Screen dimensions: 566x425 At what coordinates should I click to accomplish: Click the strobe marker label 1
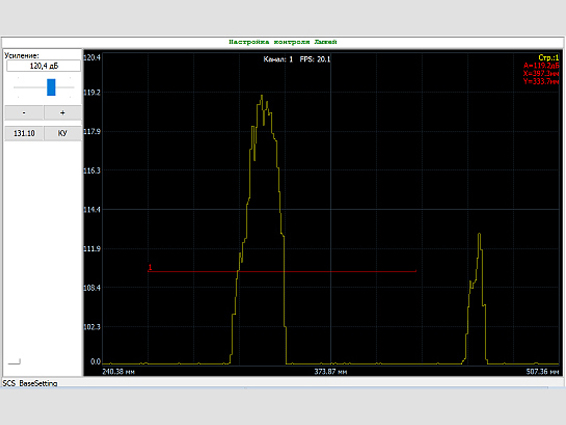[150, 267]
